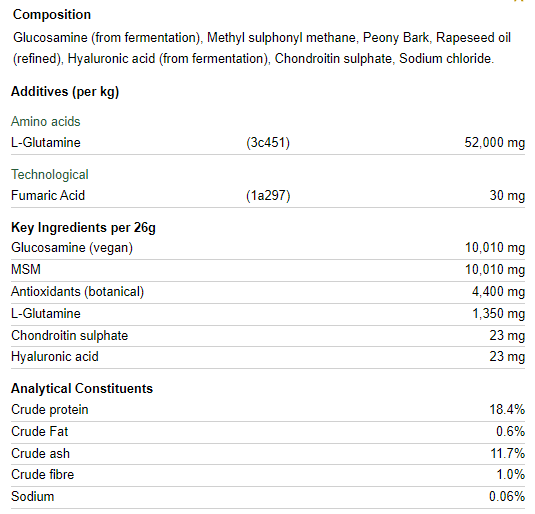Click the Antioxidants (botanical) row
This screenshot has height=514, width=535.
pos(268,291)
